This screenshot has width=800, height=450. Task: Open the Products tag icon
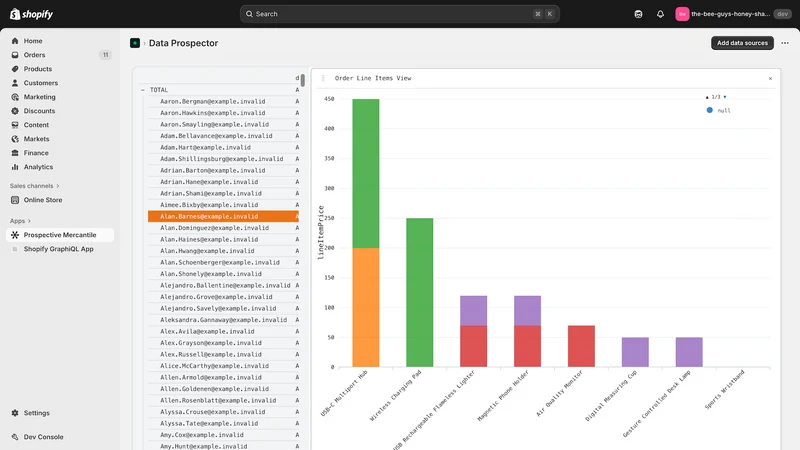(15, 69)
